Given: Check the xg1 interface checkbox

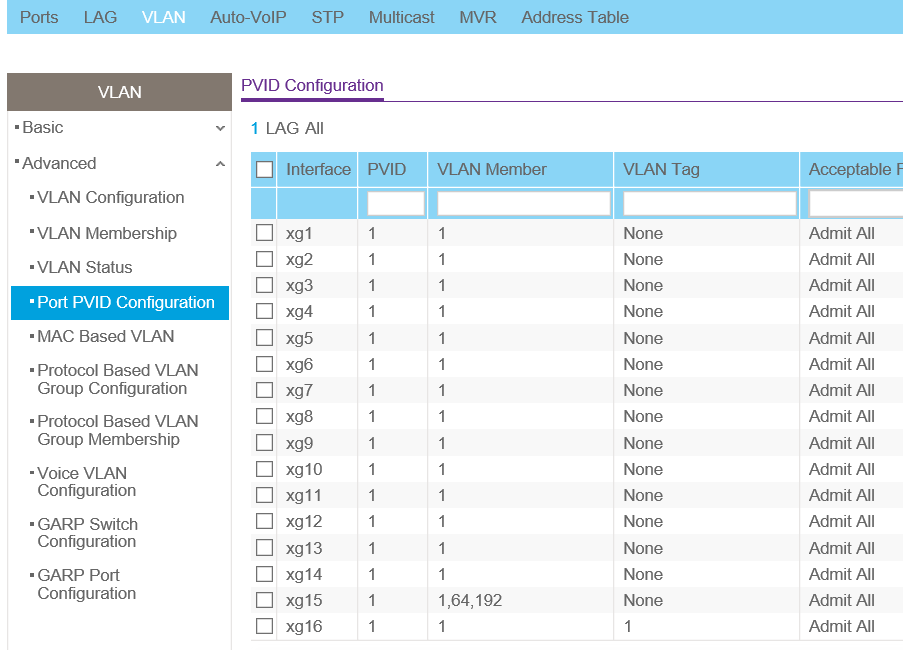Looking at the screenshot, I should click(264, 233).
